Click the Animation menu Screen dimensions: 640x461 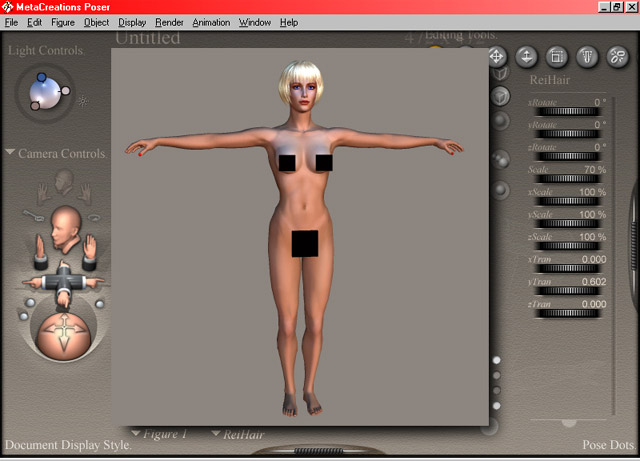tap(211, 22)
